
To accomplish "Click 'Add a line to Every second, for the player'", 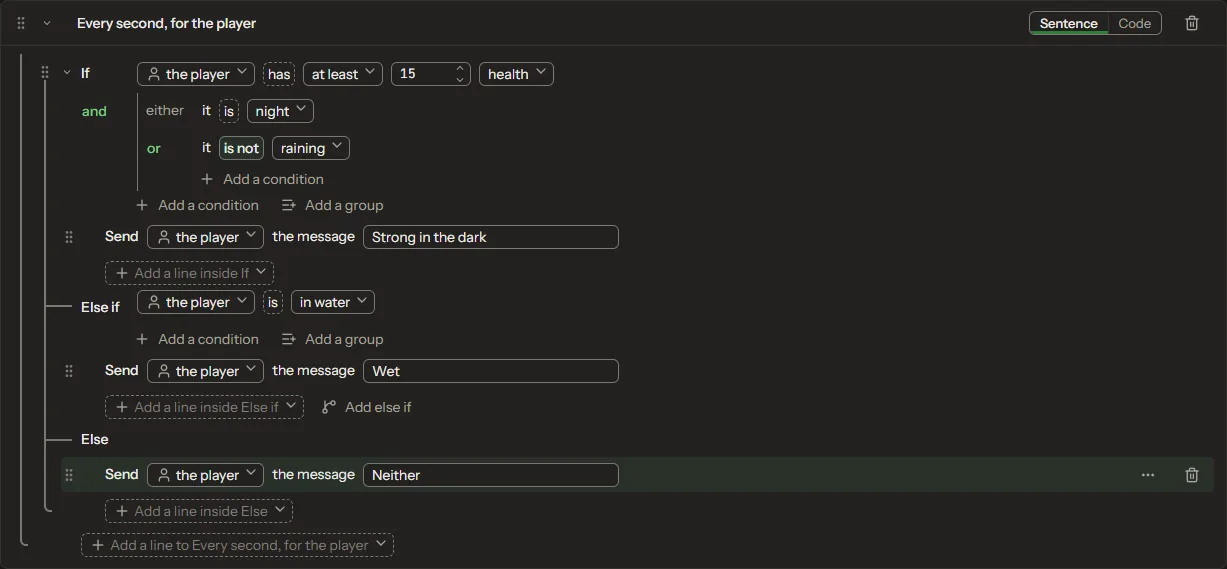I will [237, 545].
